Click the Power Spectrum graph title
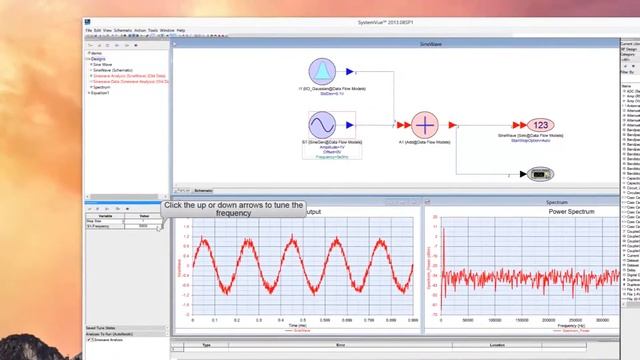Screen dimensions: 640x360 pyautogui.click(x=571, y=211)
